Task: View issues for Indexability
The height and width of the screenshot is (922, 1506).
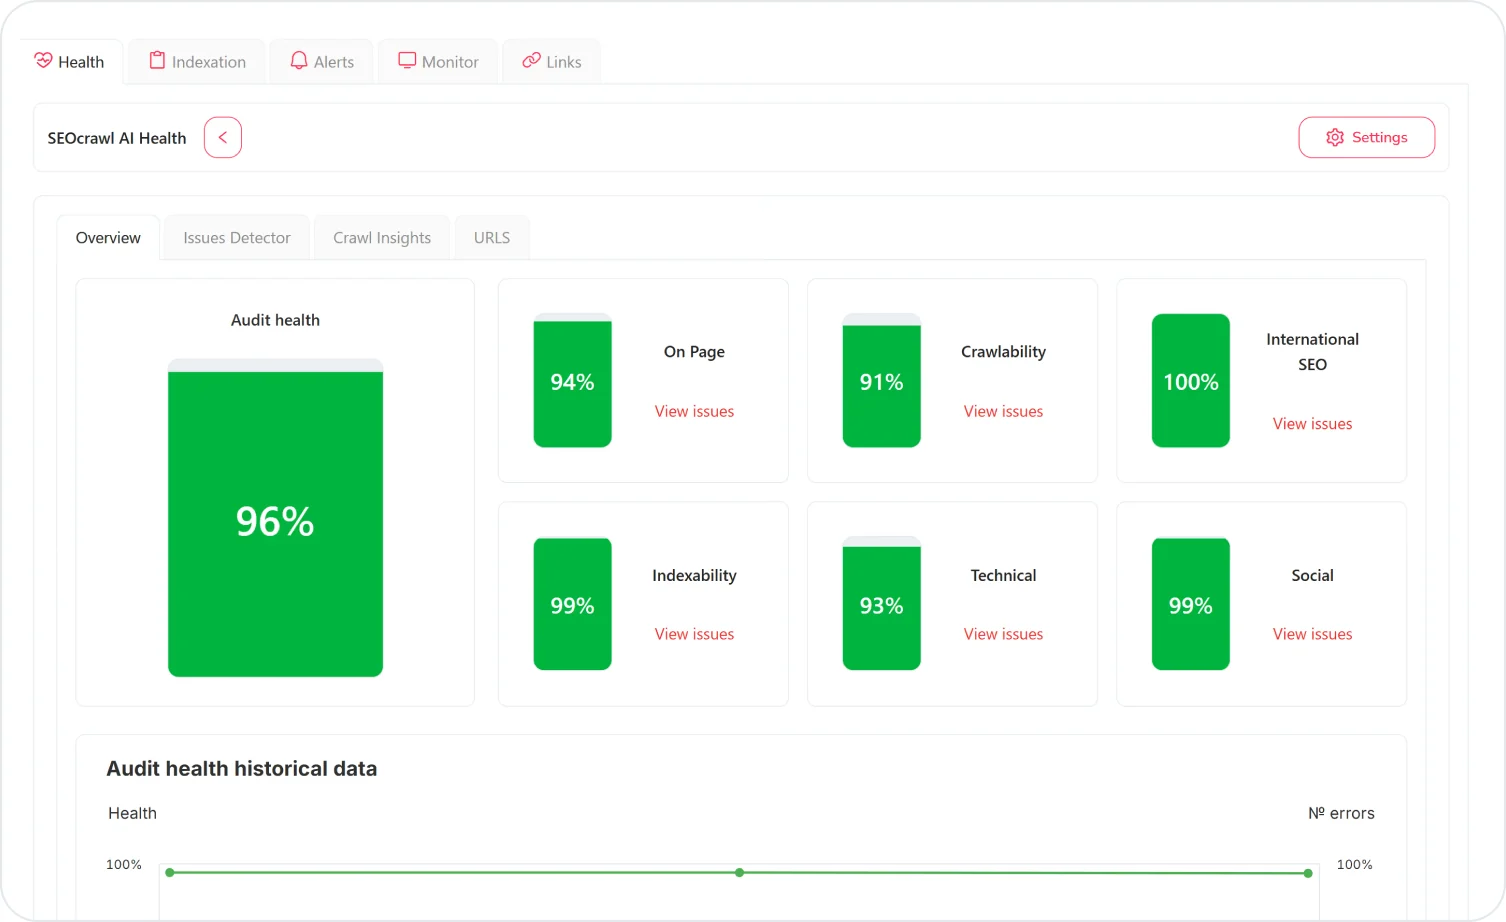Action: coord(694,635)
